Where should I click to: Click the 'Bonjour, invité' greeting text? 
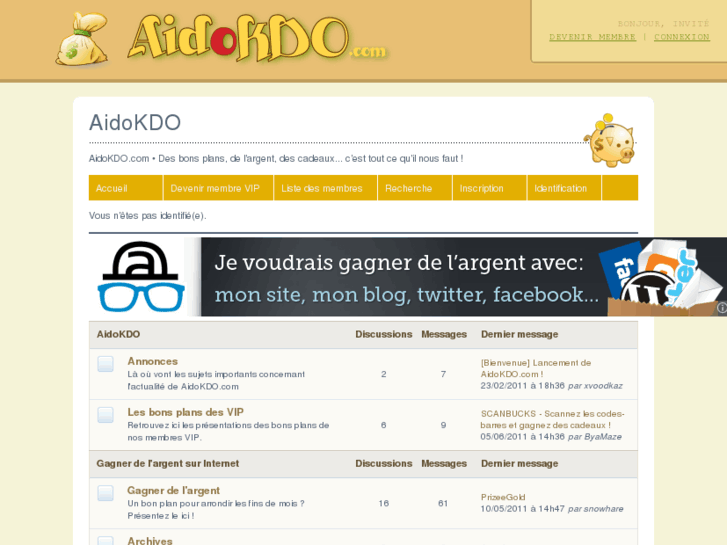663,24
